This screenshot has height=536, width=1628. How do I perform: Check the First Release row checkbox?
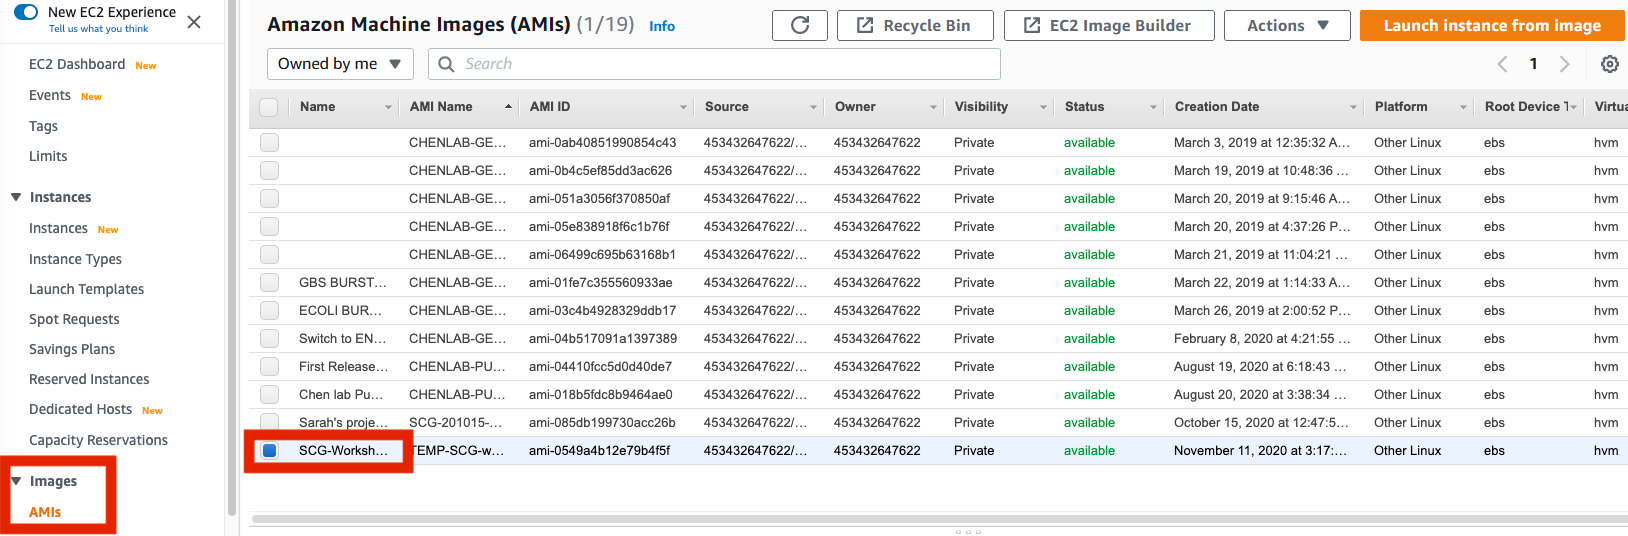(x=269, y=366)
